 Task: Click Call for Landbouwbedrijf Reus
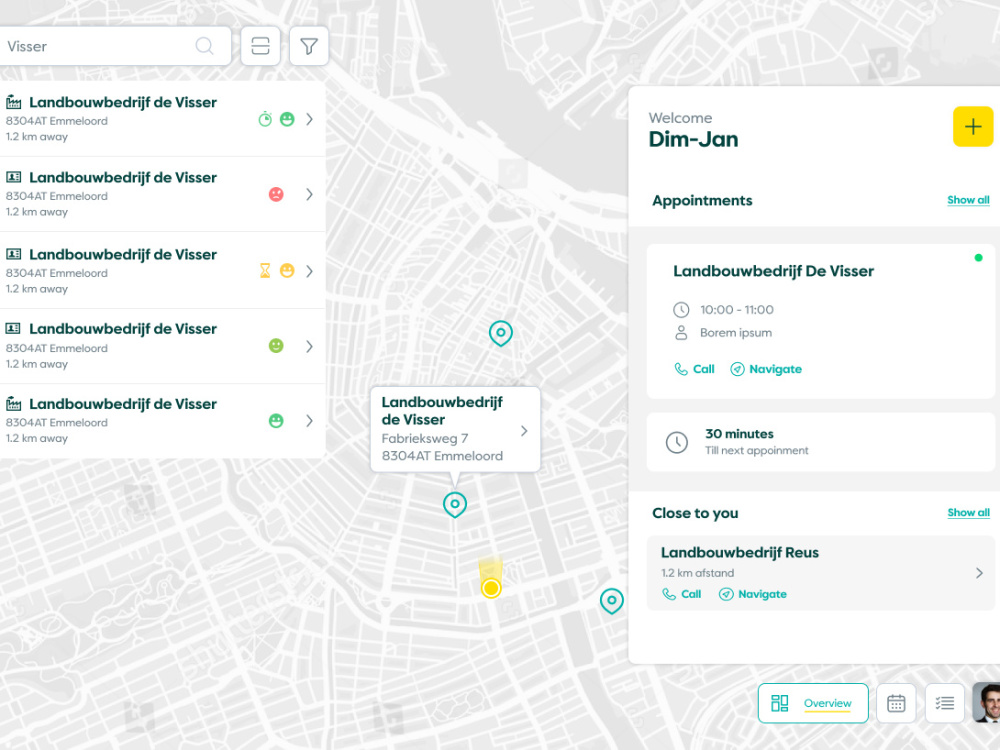(x=682, y=594)
